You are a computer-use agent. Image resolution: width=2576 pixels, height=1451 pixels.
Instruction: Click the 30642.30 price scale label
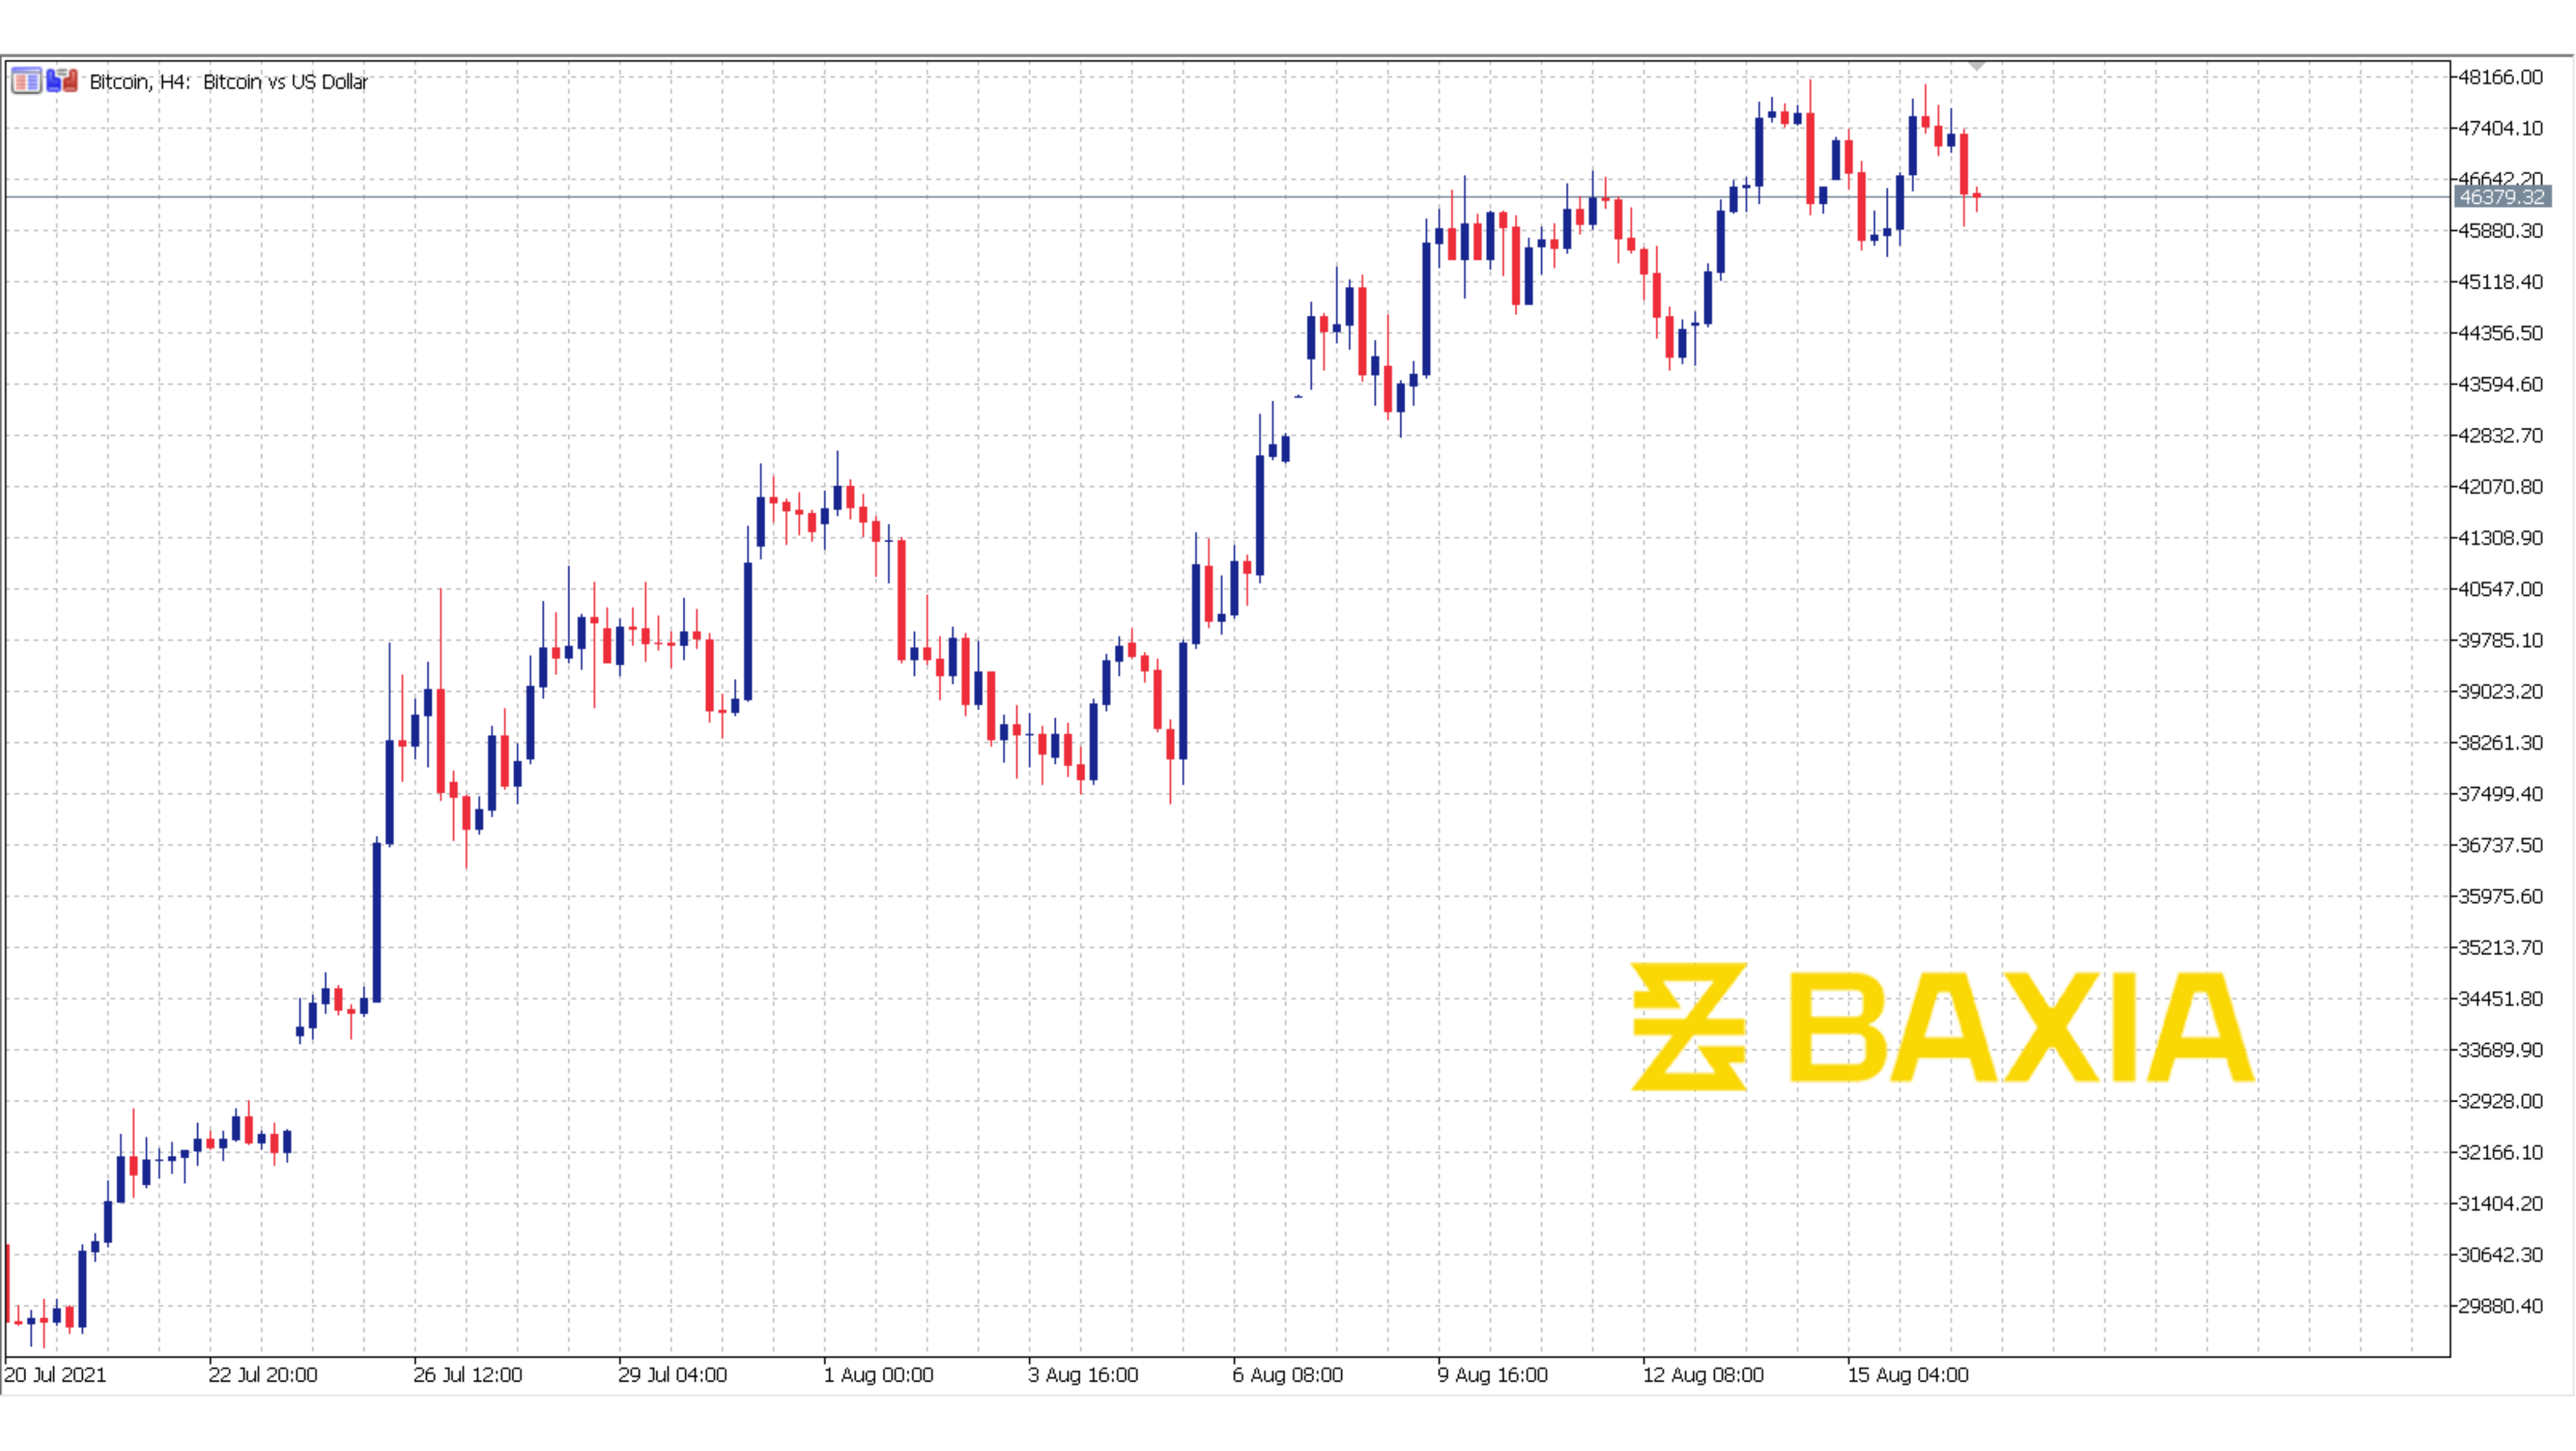[2500, 1255]
